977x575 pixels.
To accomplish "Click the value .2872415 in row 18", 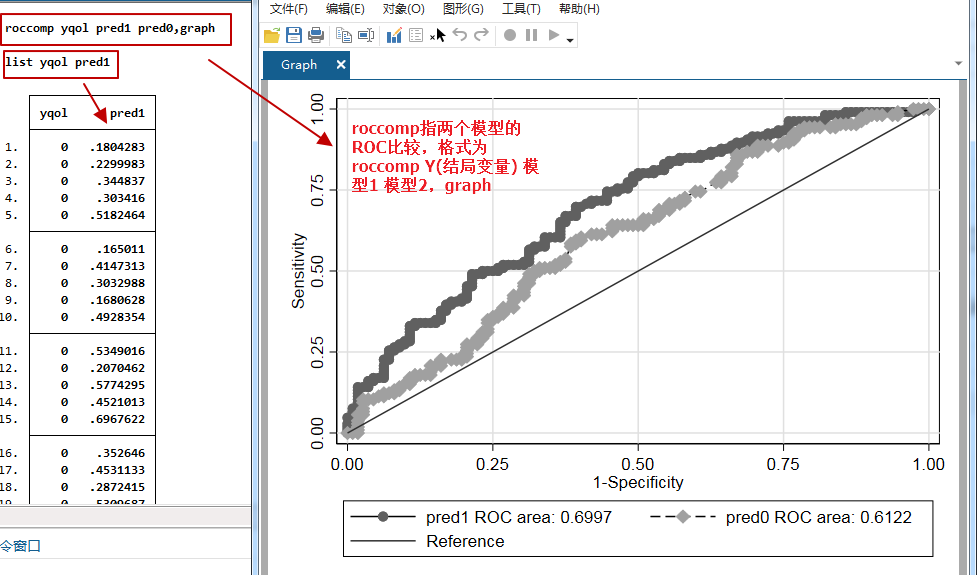I will [x=117, y=487].
